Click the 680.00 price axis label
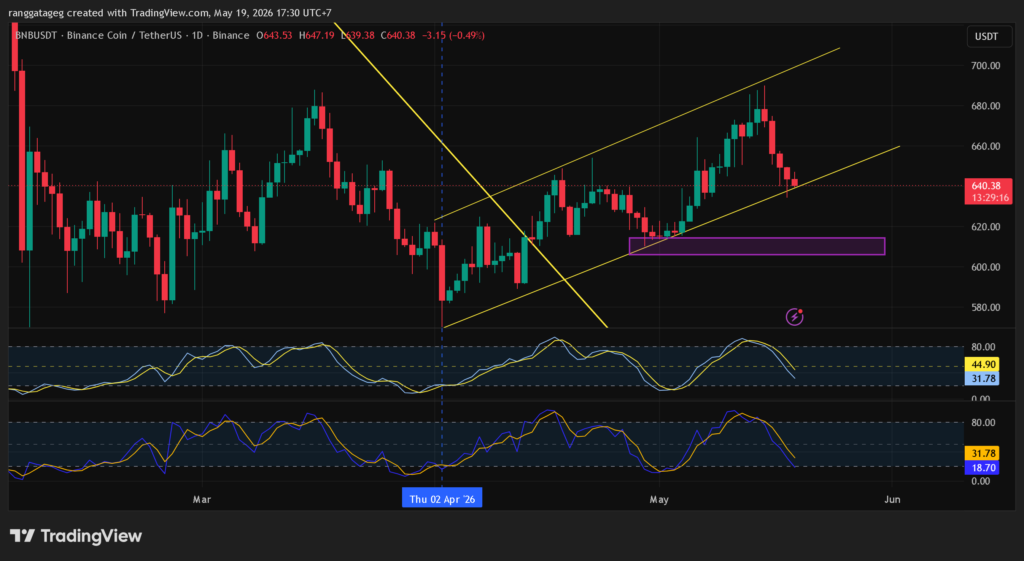 (985, 106)
